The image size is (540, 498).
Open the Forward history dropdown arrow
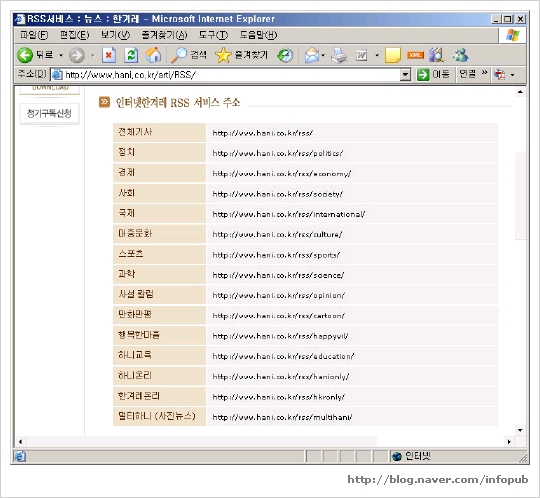(93, 55)
